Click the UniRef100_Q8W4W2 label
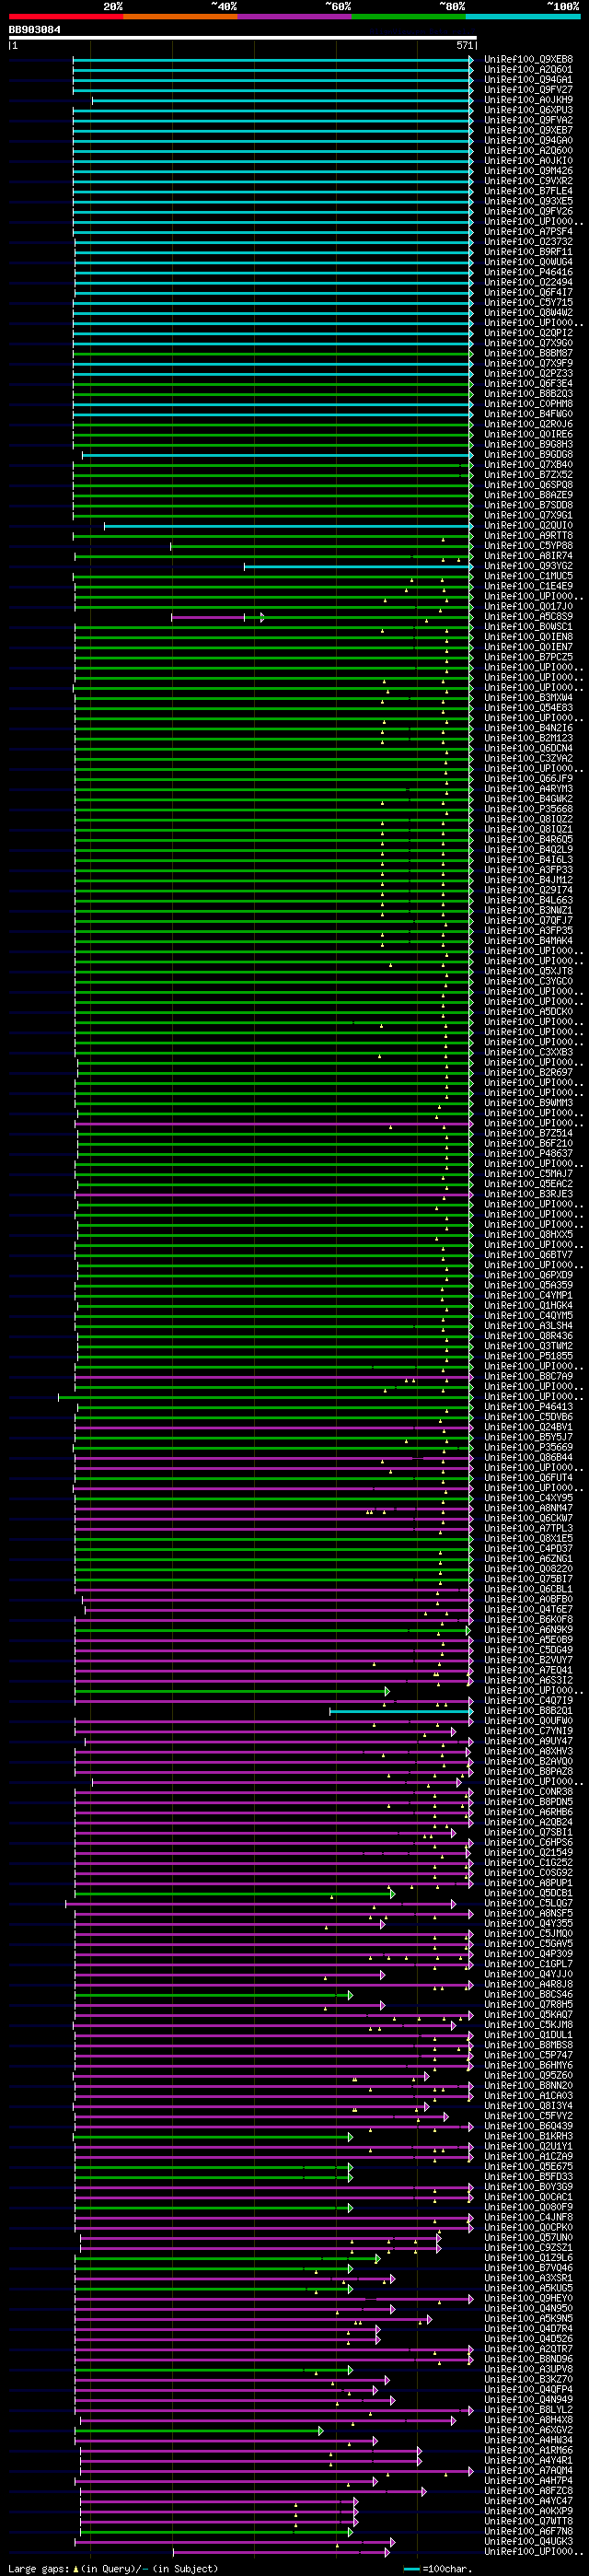The image size is (589, 2576). point(529,313)
